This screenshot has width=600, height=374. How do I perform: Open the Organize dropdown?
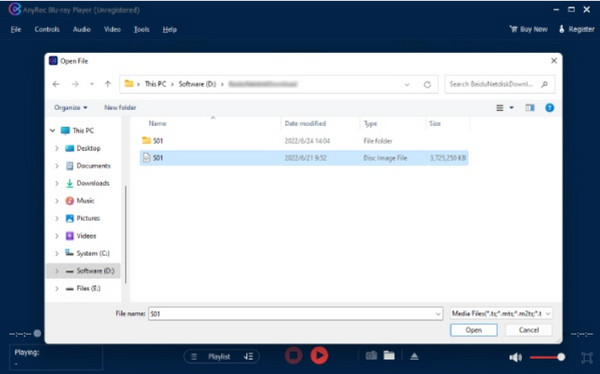click(71, 108)
